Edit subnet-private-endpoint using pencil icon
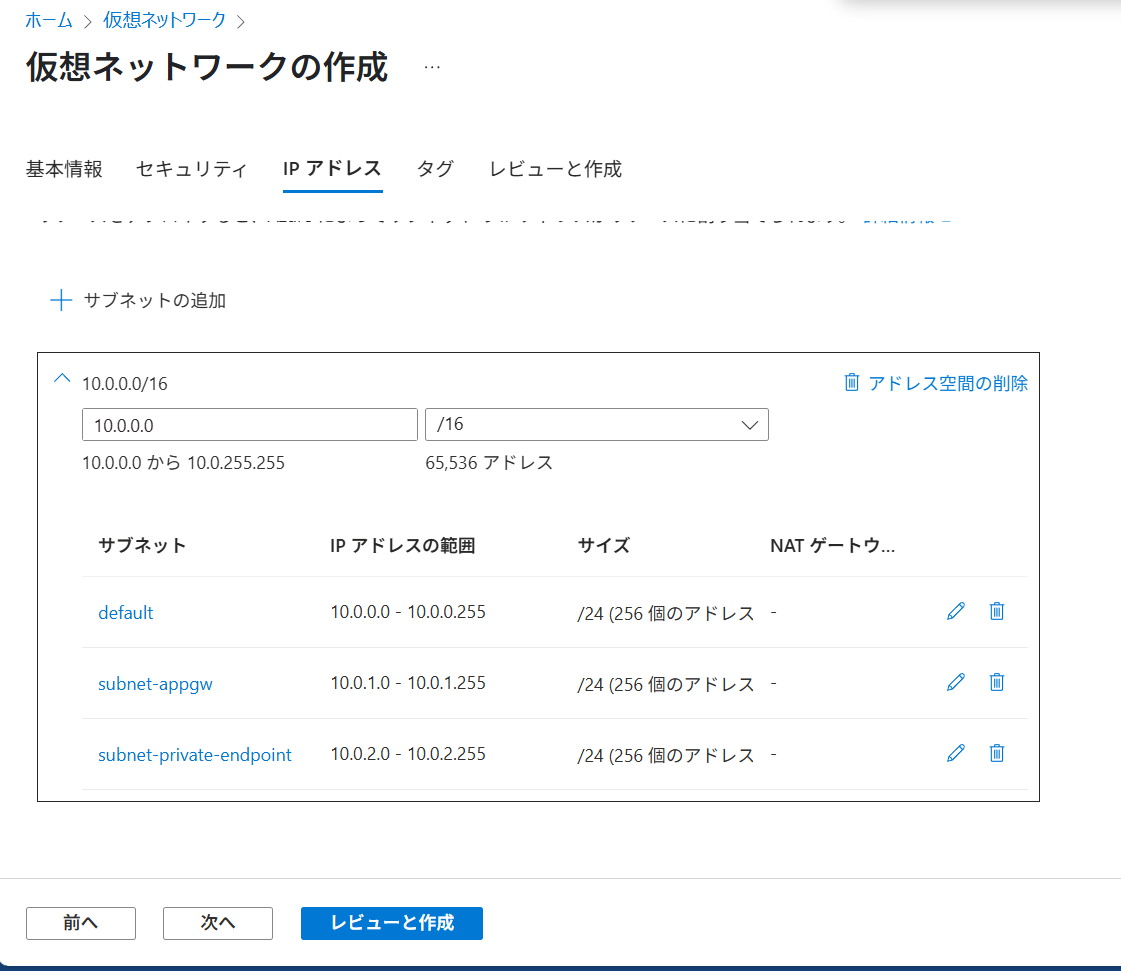 click(x=956, y=753)
